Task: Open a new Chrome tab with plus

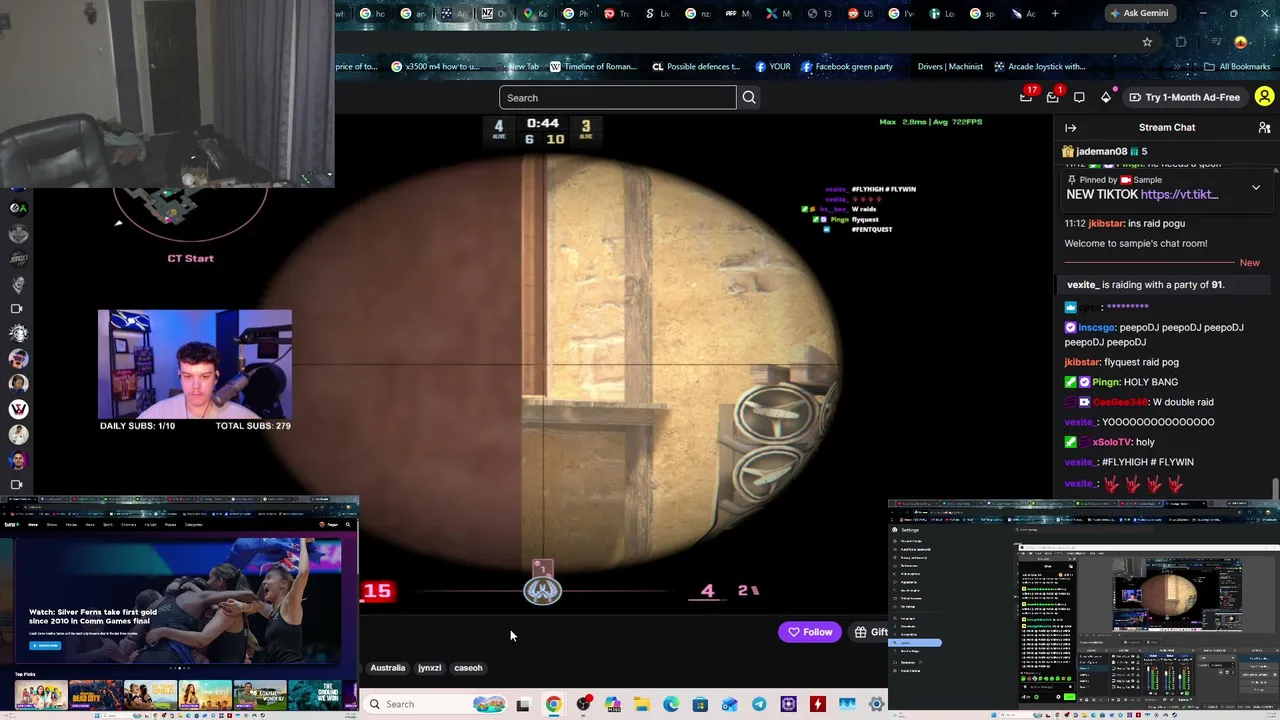Action: point(1055,13)
